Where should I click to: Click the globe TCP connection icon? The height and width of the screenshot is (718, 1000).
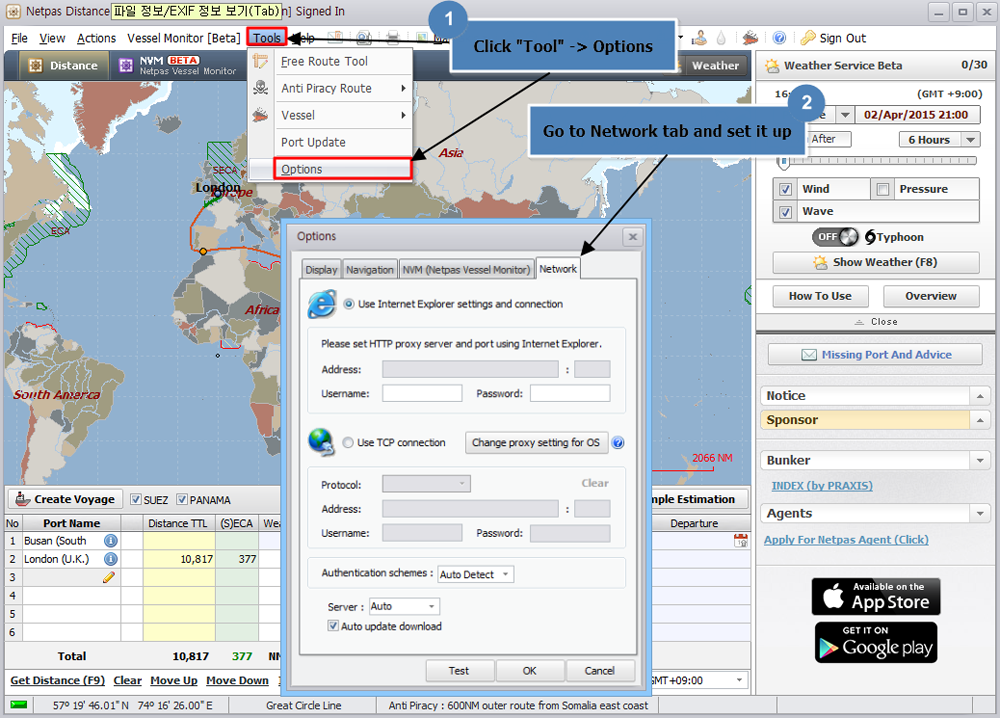tap(321, 443)
